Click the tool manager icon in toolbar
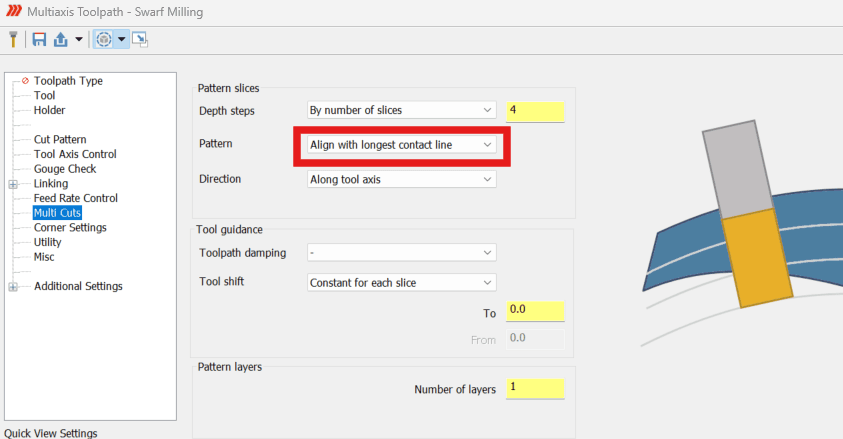The width and height of the screenshot is (843, 439). [13, 39]
